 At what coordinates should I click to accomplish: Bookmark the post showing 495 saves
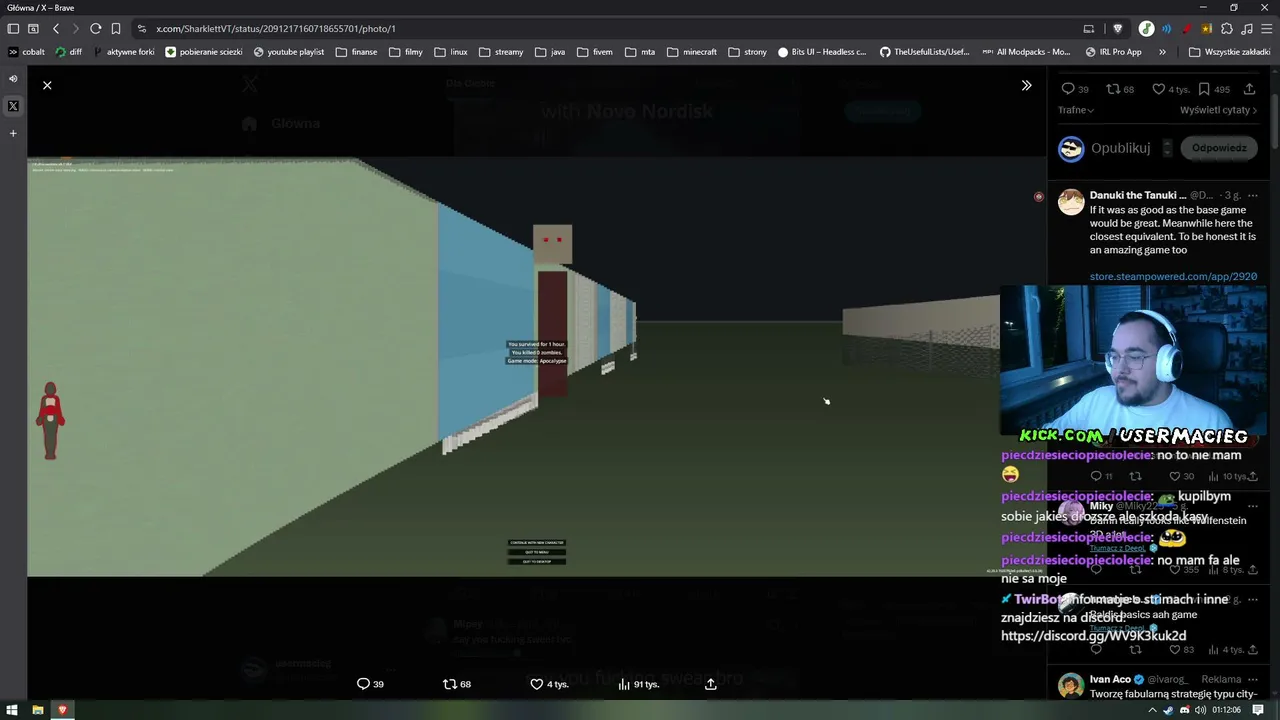pyautogui.click(x=1214, y=89)
